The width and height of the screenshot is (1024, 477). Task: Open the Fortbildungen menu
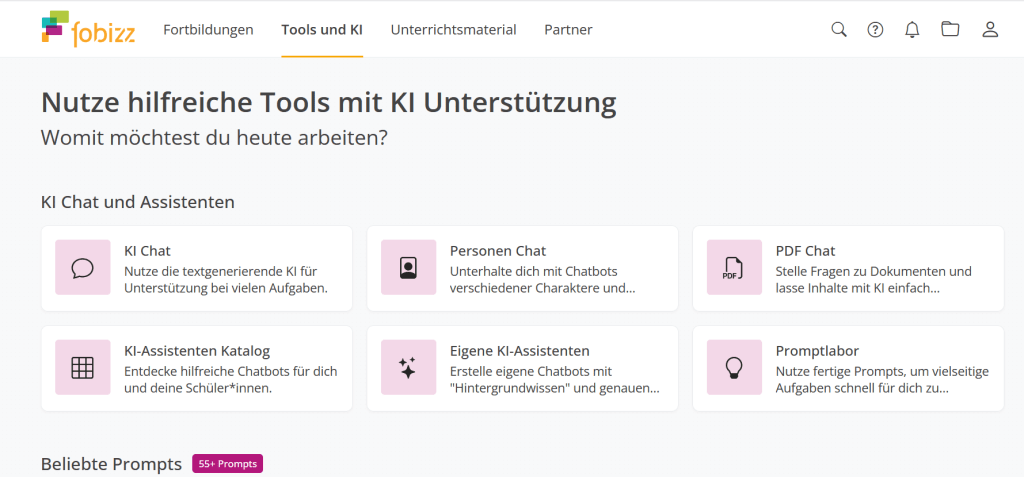(208, 30)
